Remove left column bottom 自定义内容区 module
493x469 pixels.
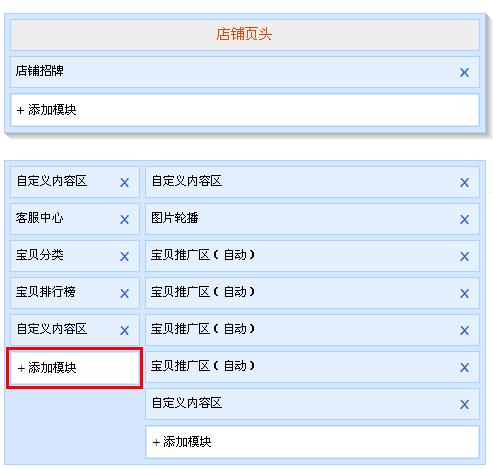124,330
